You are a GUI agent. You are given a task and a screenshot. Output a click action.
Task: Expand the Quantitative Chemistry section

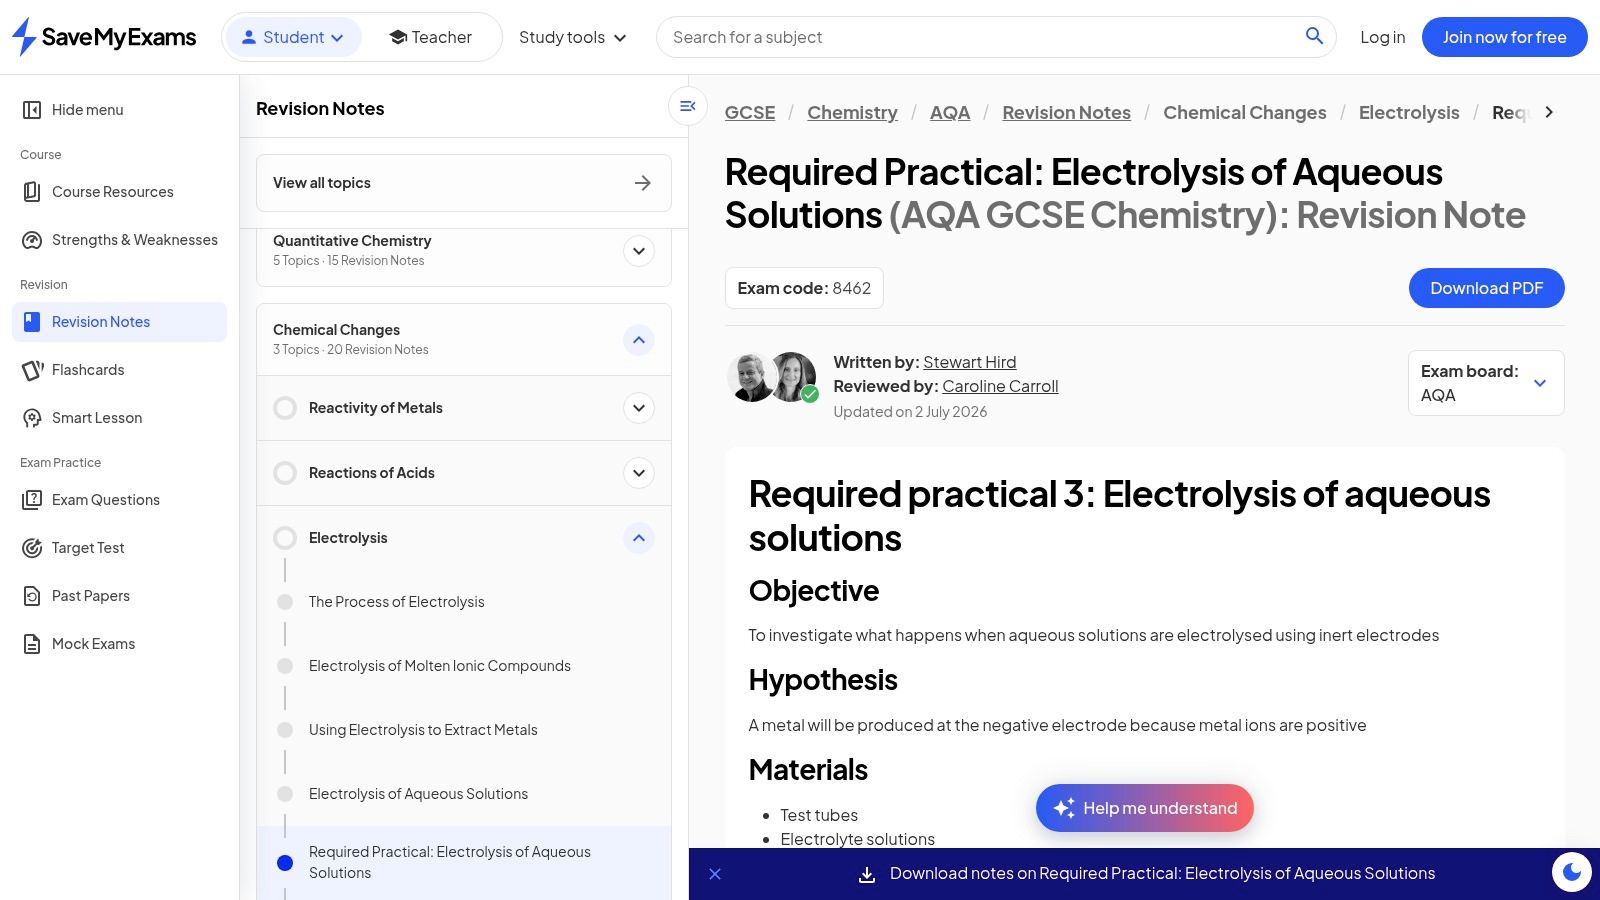pyautogui.click(x=639, y=251)
